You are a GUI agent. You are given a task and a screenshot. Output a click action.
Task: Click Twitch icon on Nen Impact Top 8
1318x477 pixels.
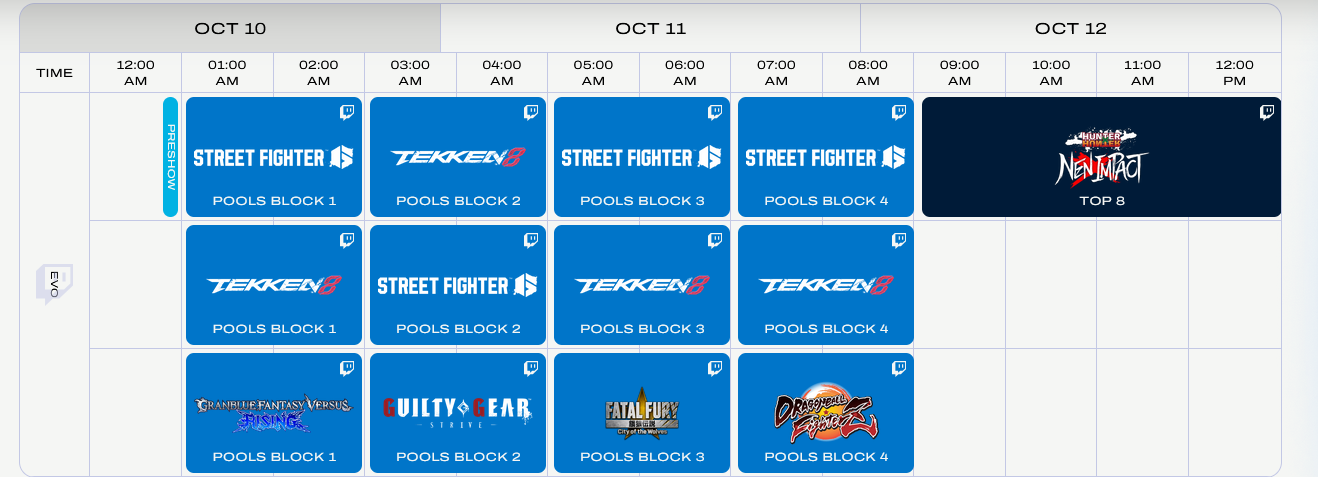click(x=1266, y=113)
